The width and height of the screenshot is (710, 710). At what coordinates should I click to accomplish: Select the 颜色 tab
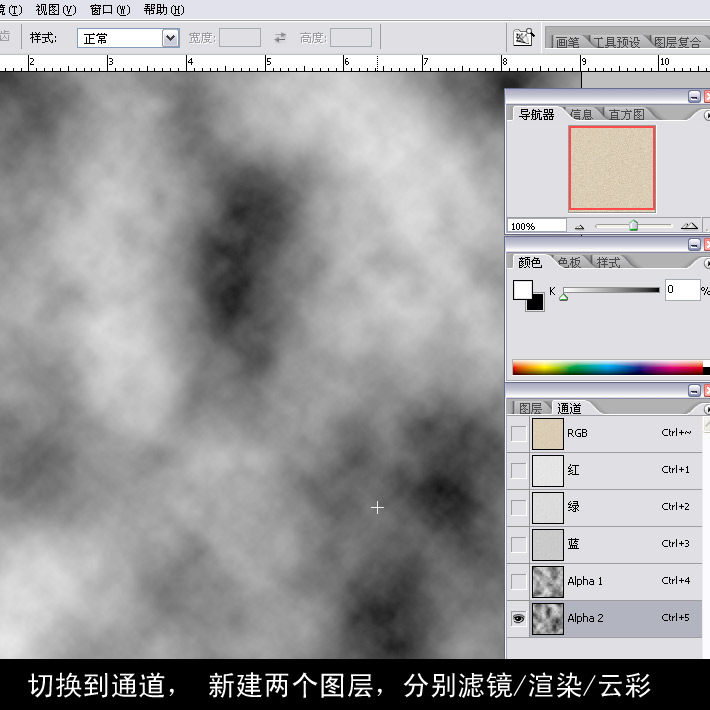point(530,263)
